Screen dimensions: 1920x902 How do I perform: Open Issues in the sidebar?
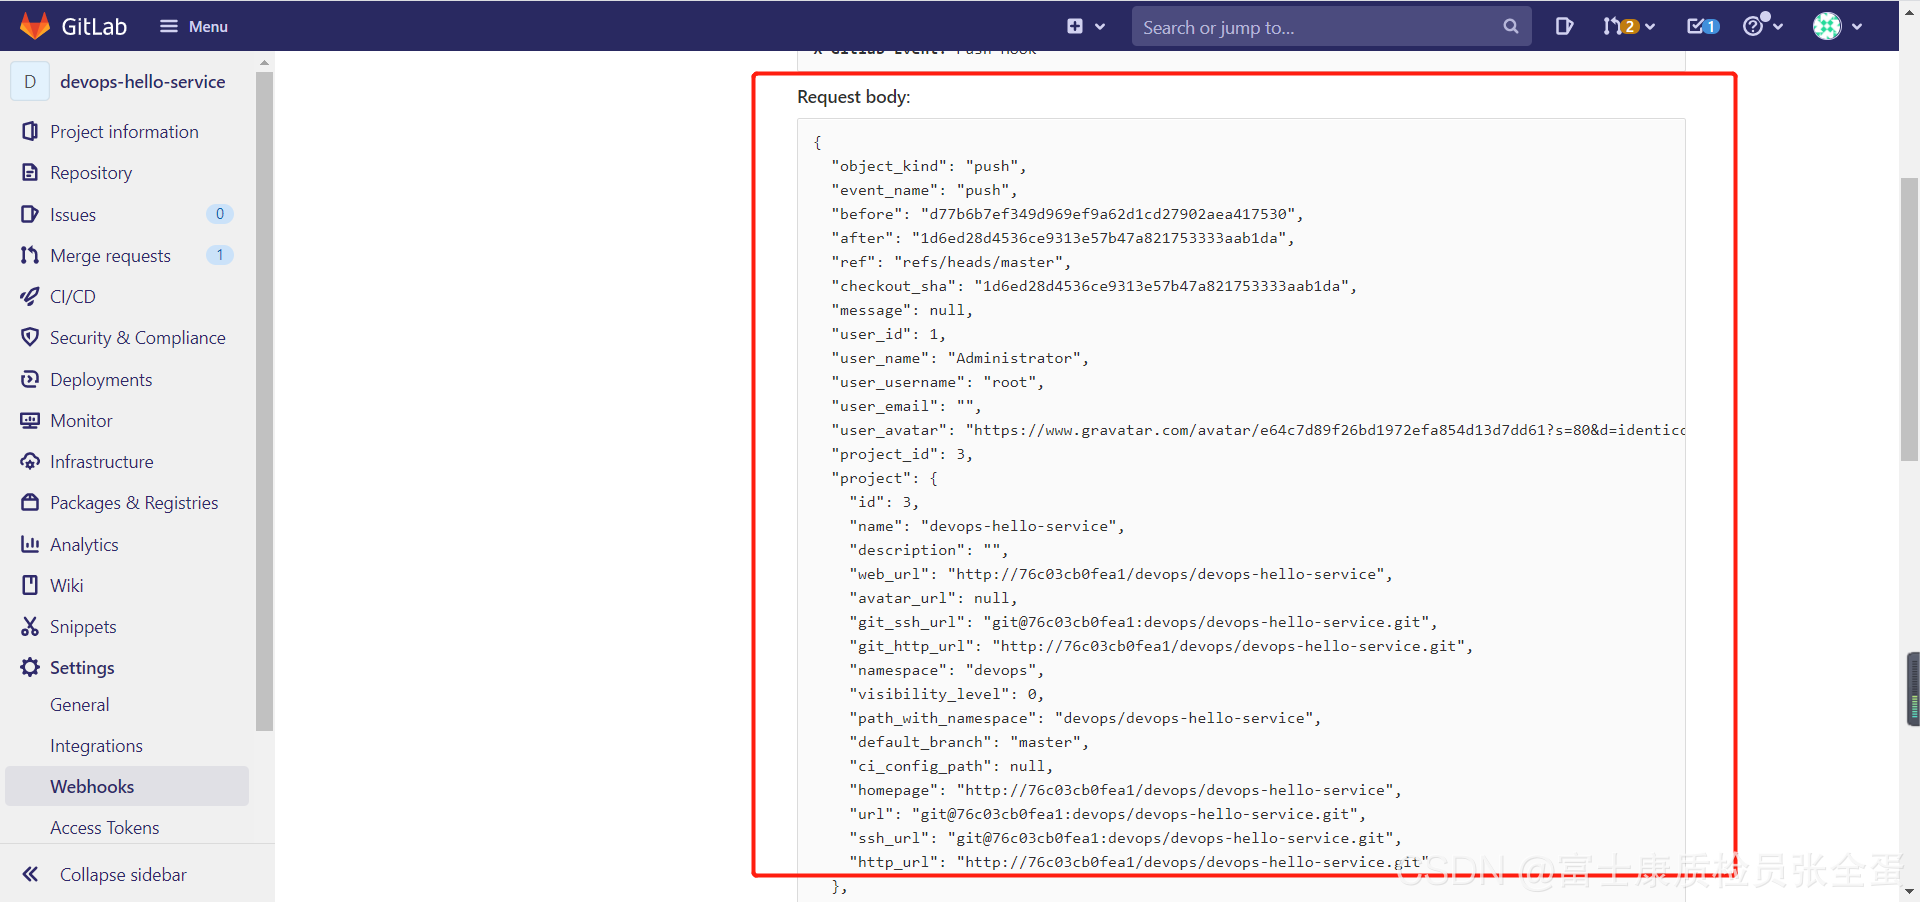pos(73,215)
